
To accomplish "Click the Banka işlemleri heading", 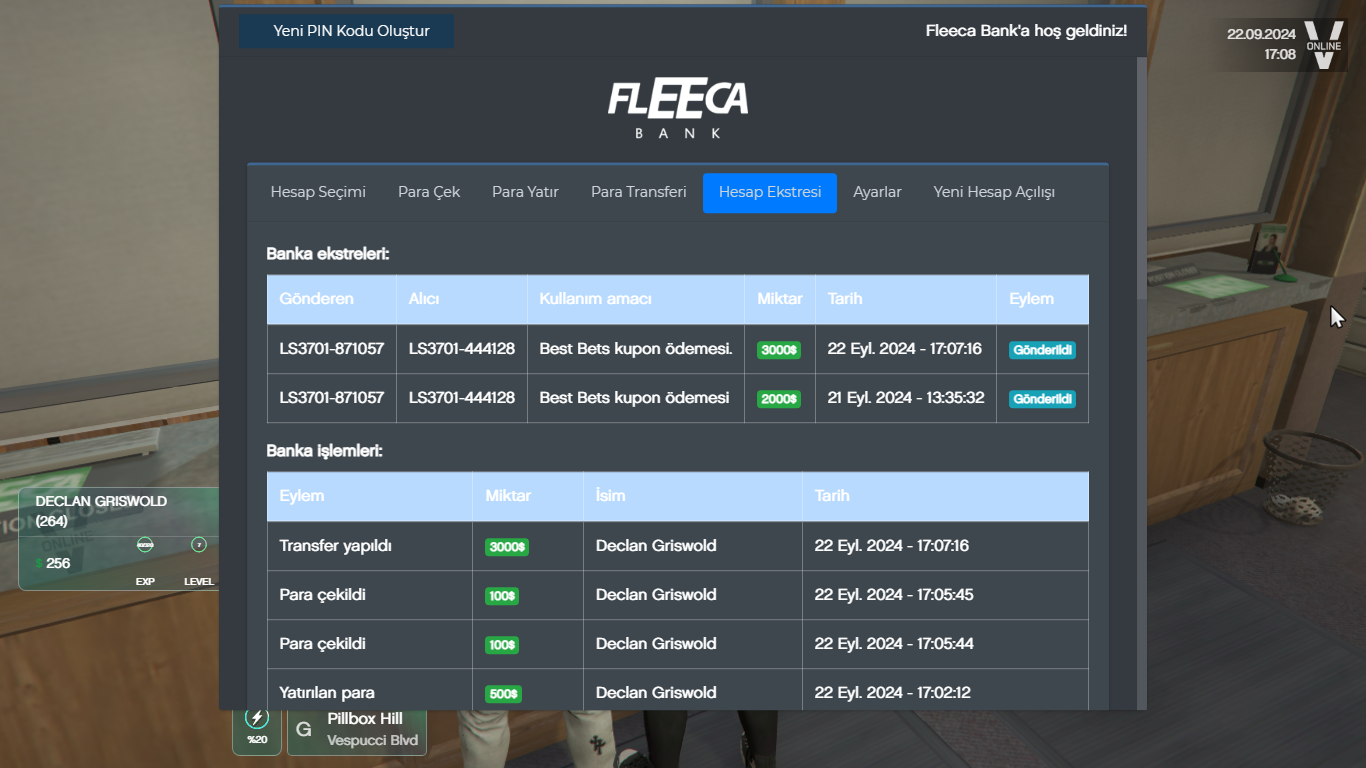I will point(324,451).
